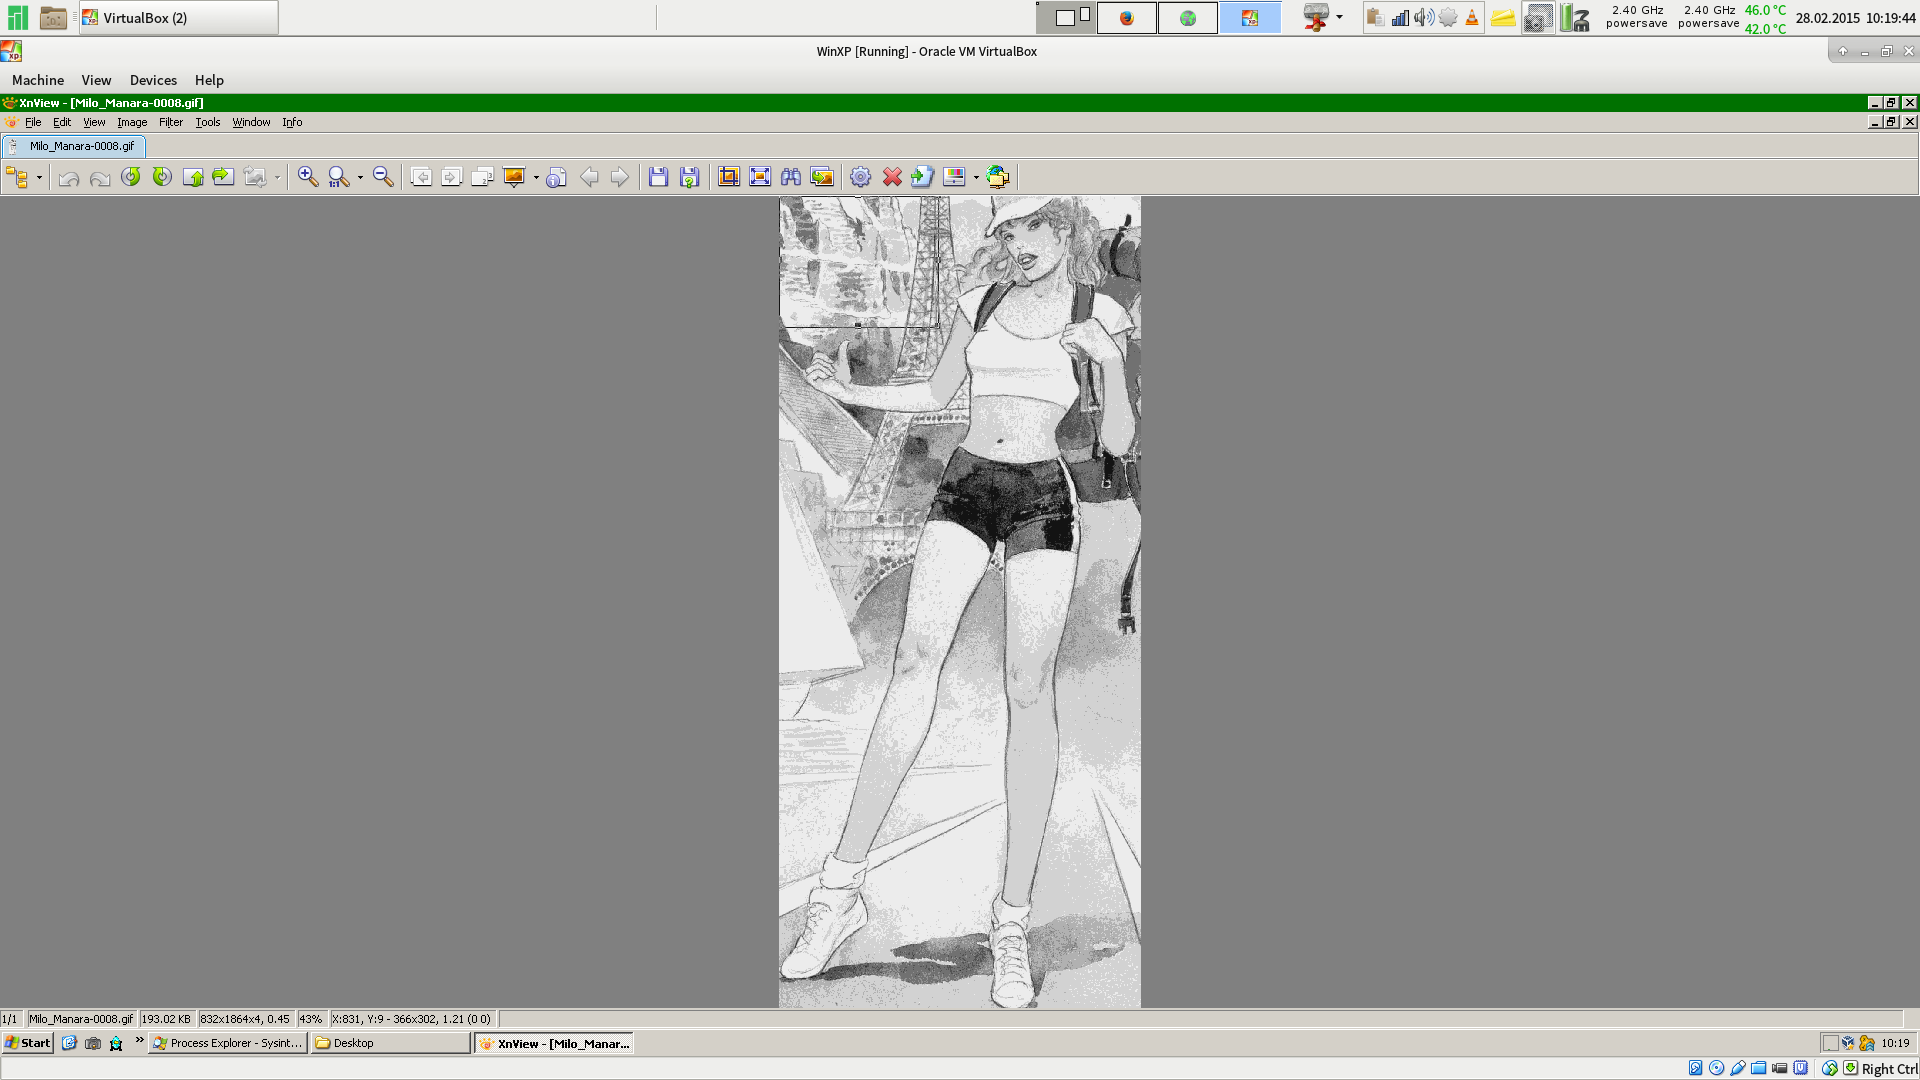1920x1080 pixels.
Task: Expand the 1:1 zoom dropdown arrow
Action: [360, 178]
